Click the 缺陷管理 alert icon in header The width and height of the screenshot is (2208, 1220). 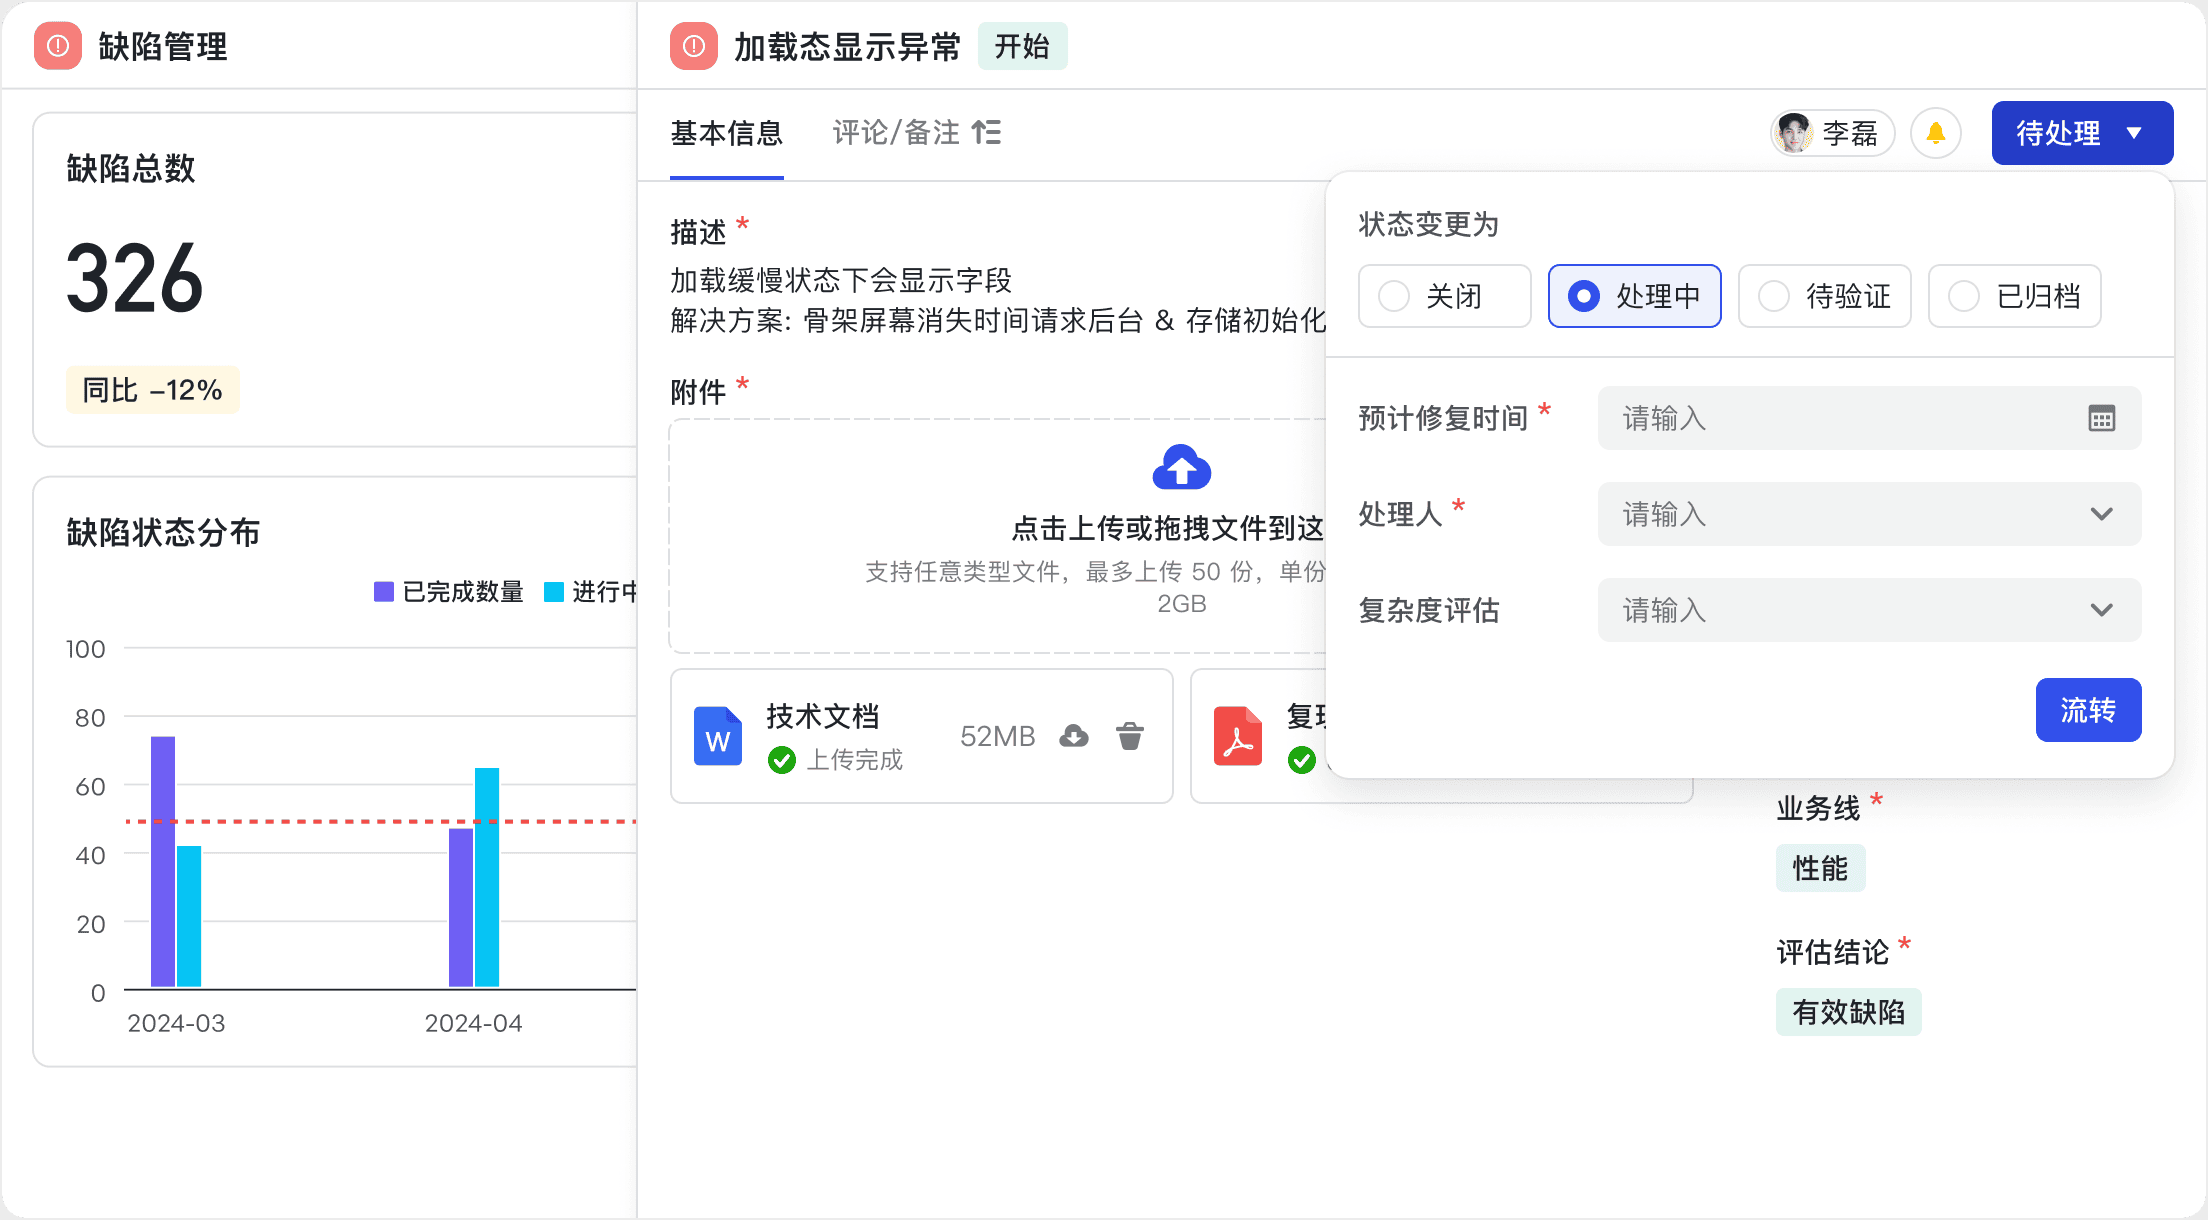click(x=57, y=46)
